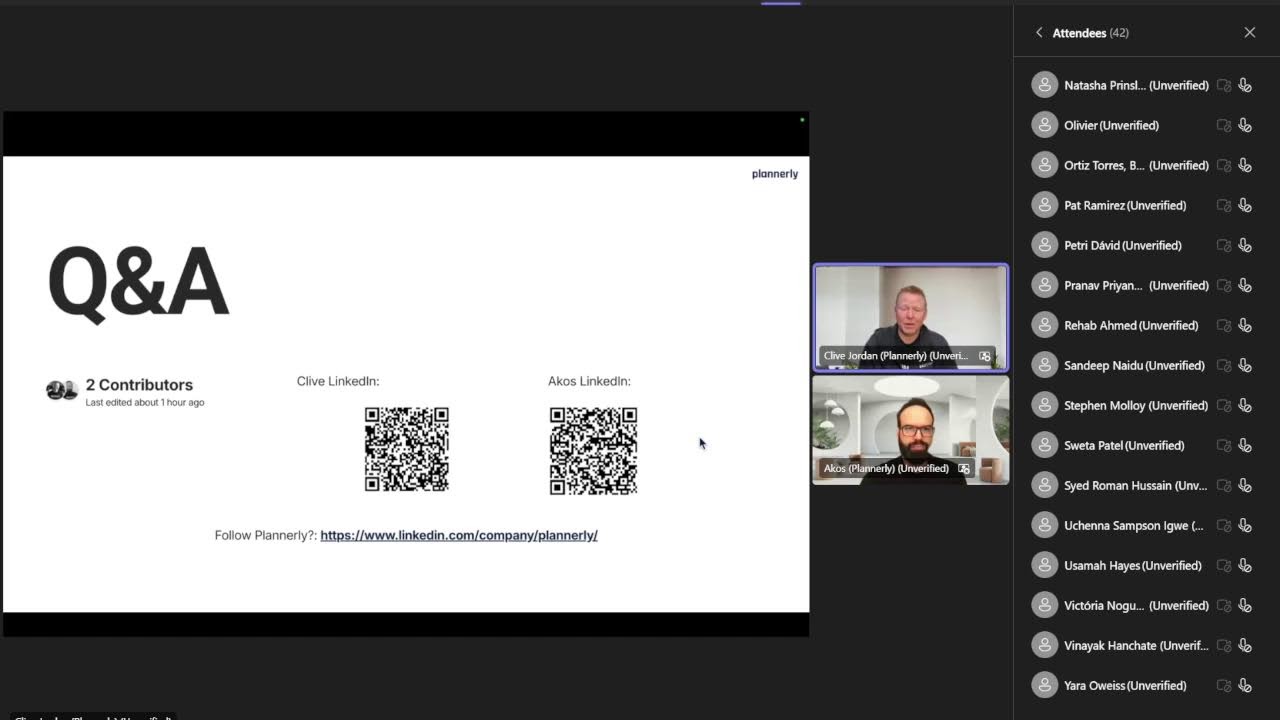Click Pat Ramirez camera icon
The image size is (1280, 720).
point(1223,205)
